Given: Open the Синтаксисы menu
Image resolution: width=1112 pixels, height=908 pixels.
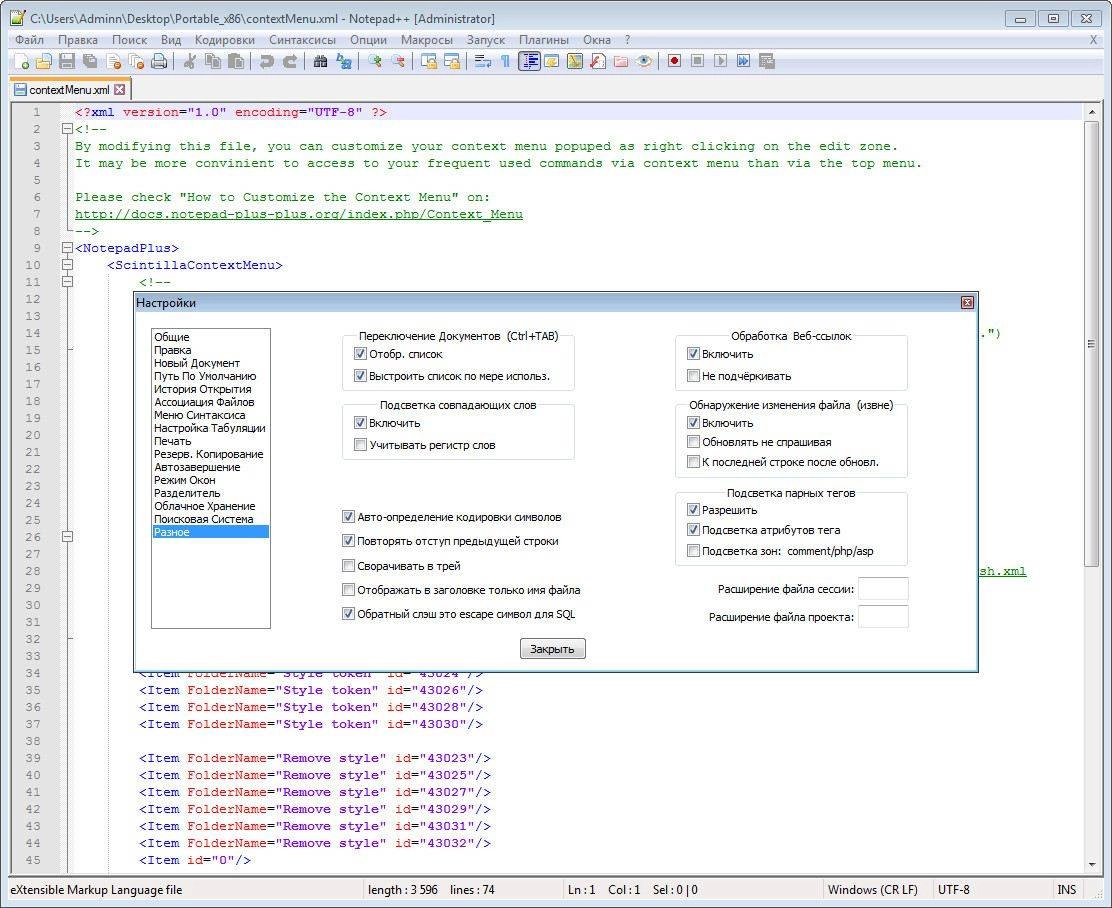Looking at the screenshot, I should [302, 40].
